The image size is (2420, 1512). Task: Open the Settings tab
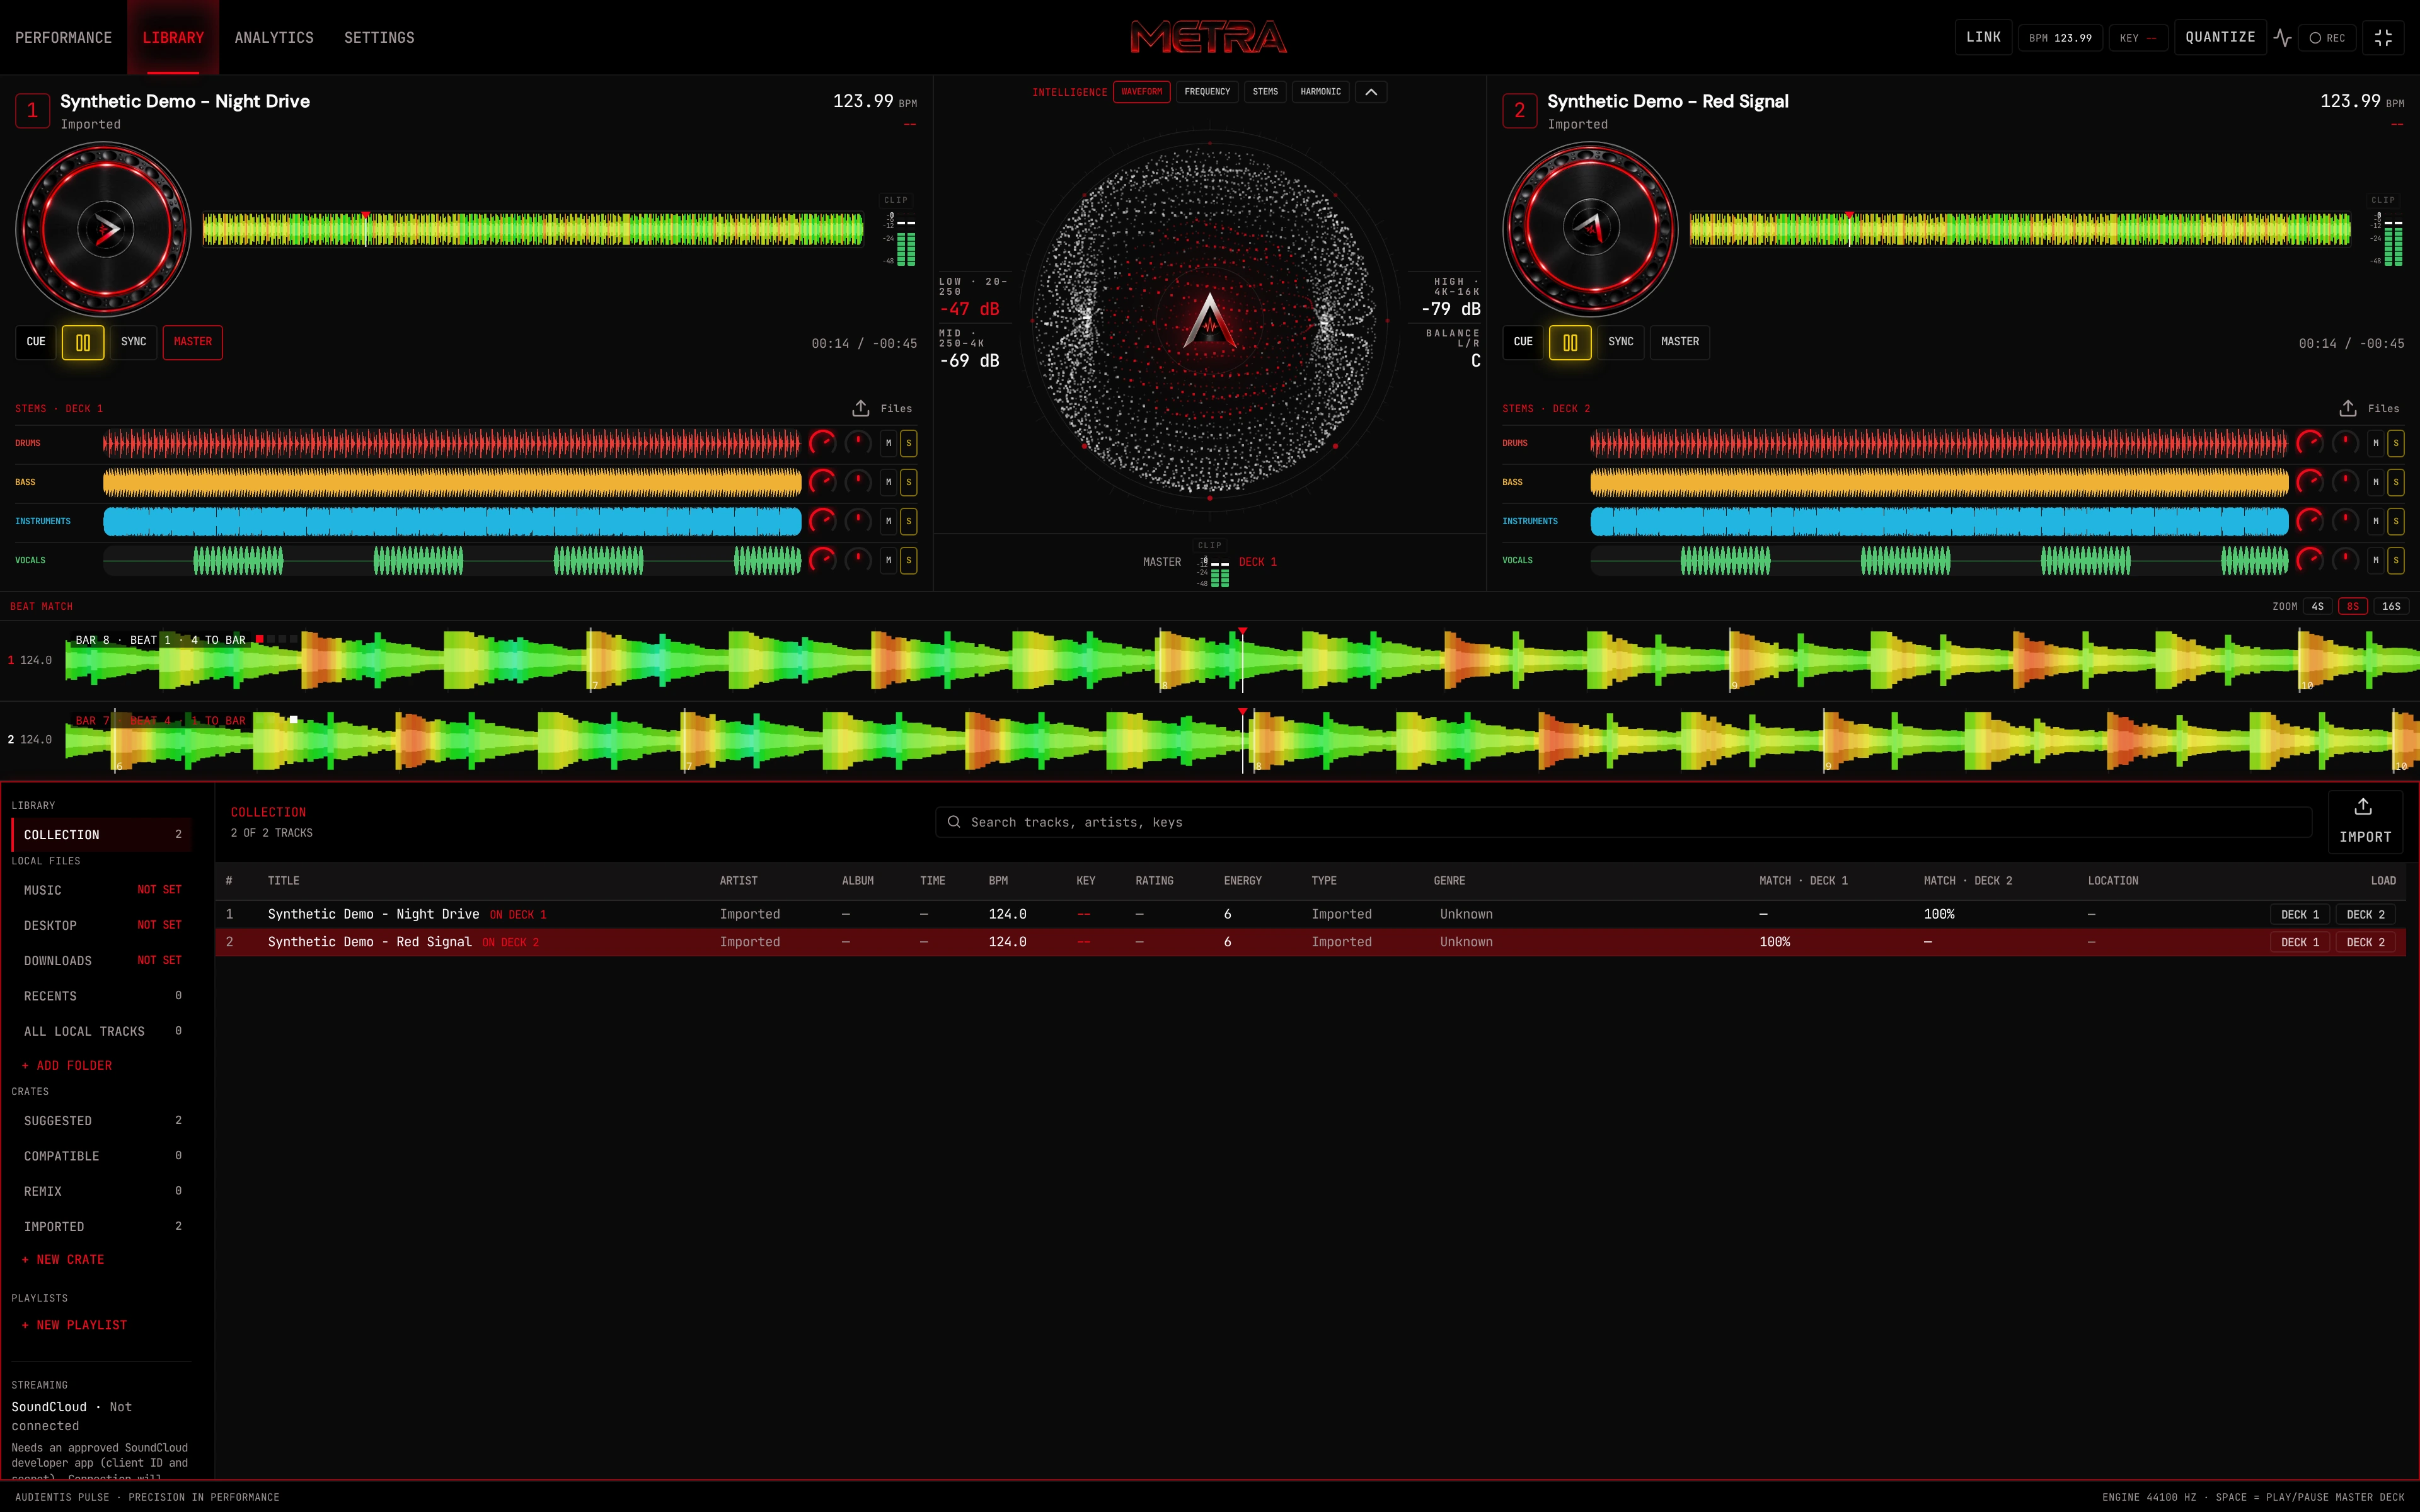[379, 37]
